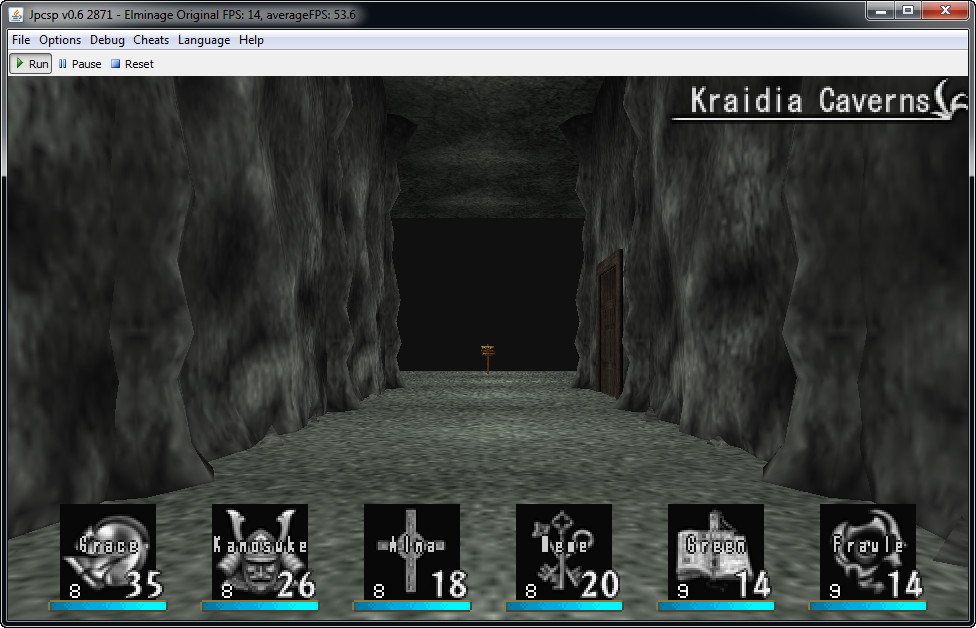This screenshot has width=976, height=628.
Task: Click the Jpcsp Java icon in title bar
Action: point(16,14)
